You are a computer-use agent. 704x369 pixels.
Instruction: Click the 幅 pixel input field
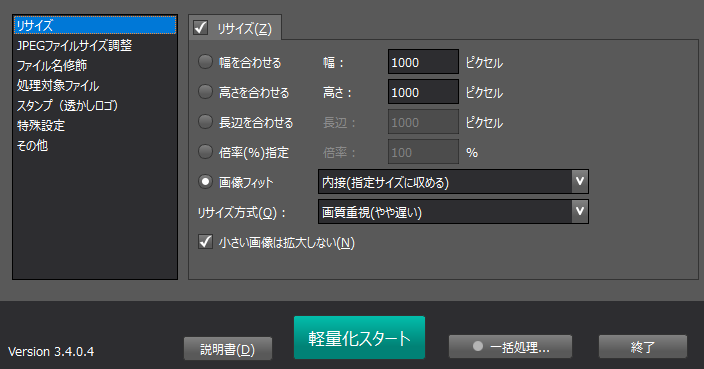click(423, 62)
